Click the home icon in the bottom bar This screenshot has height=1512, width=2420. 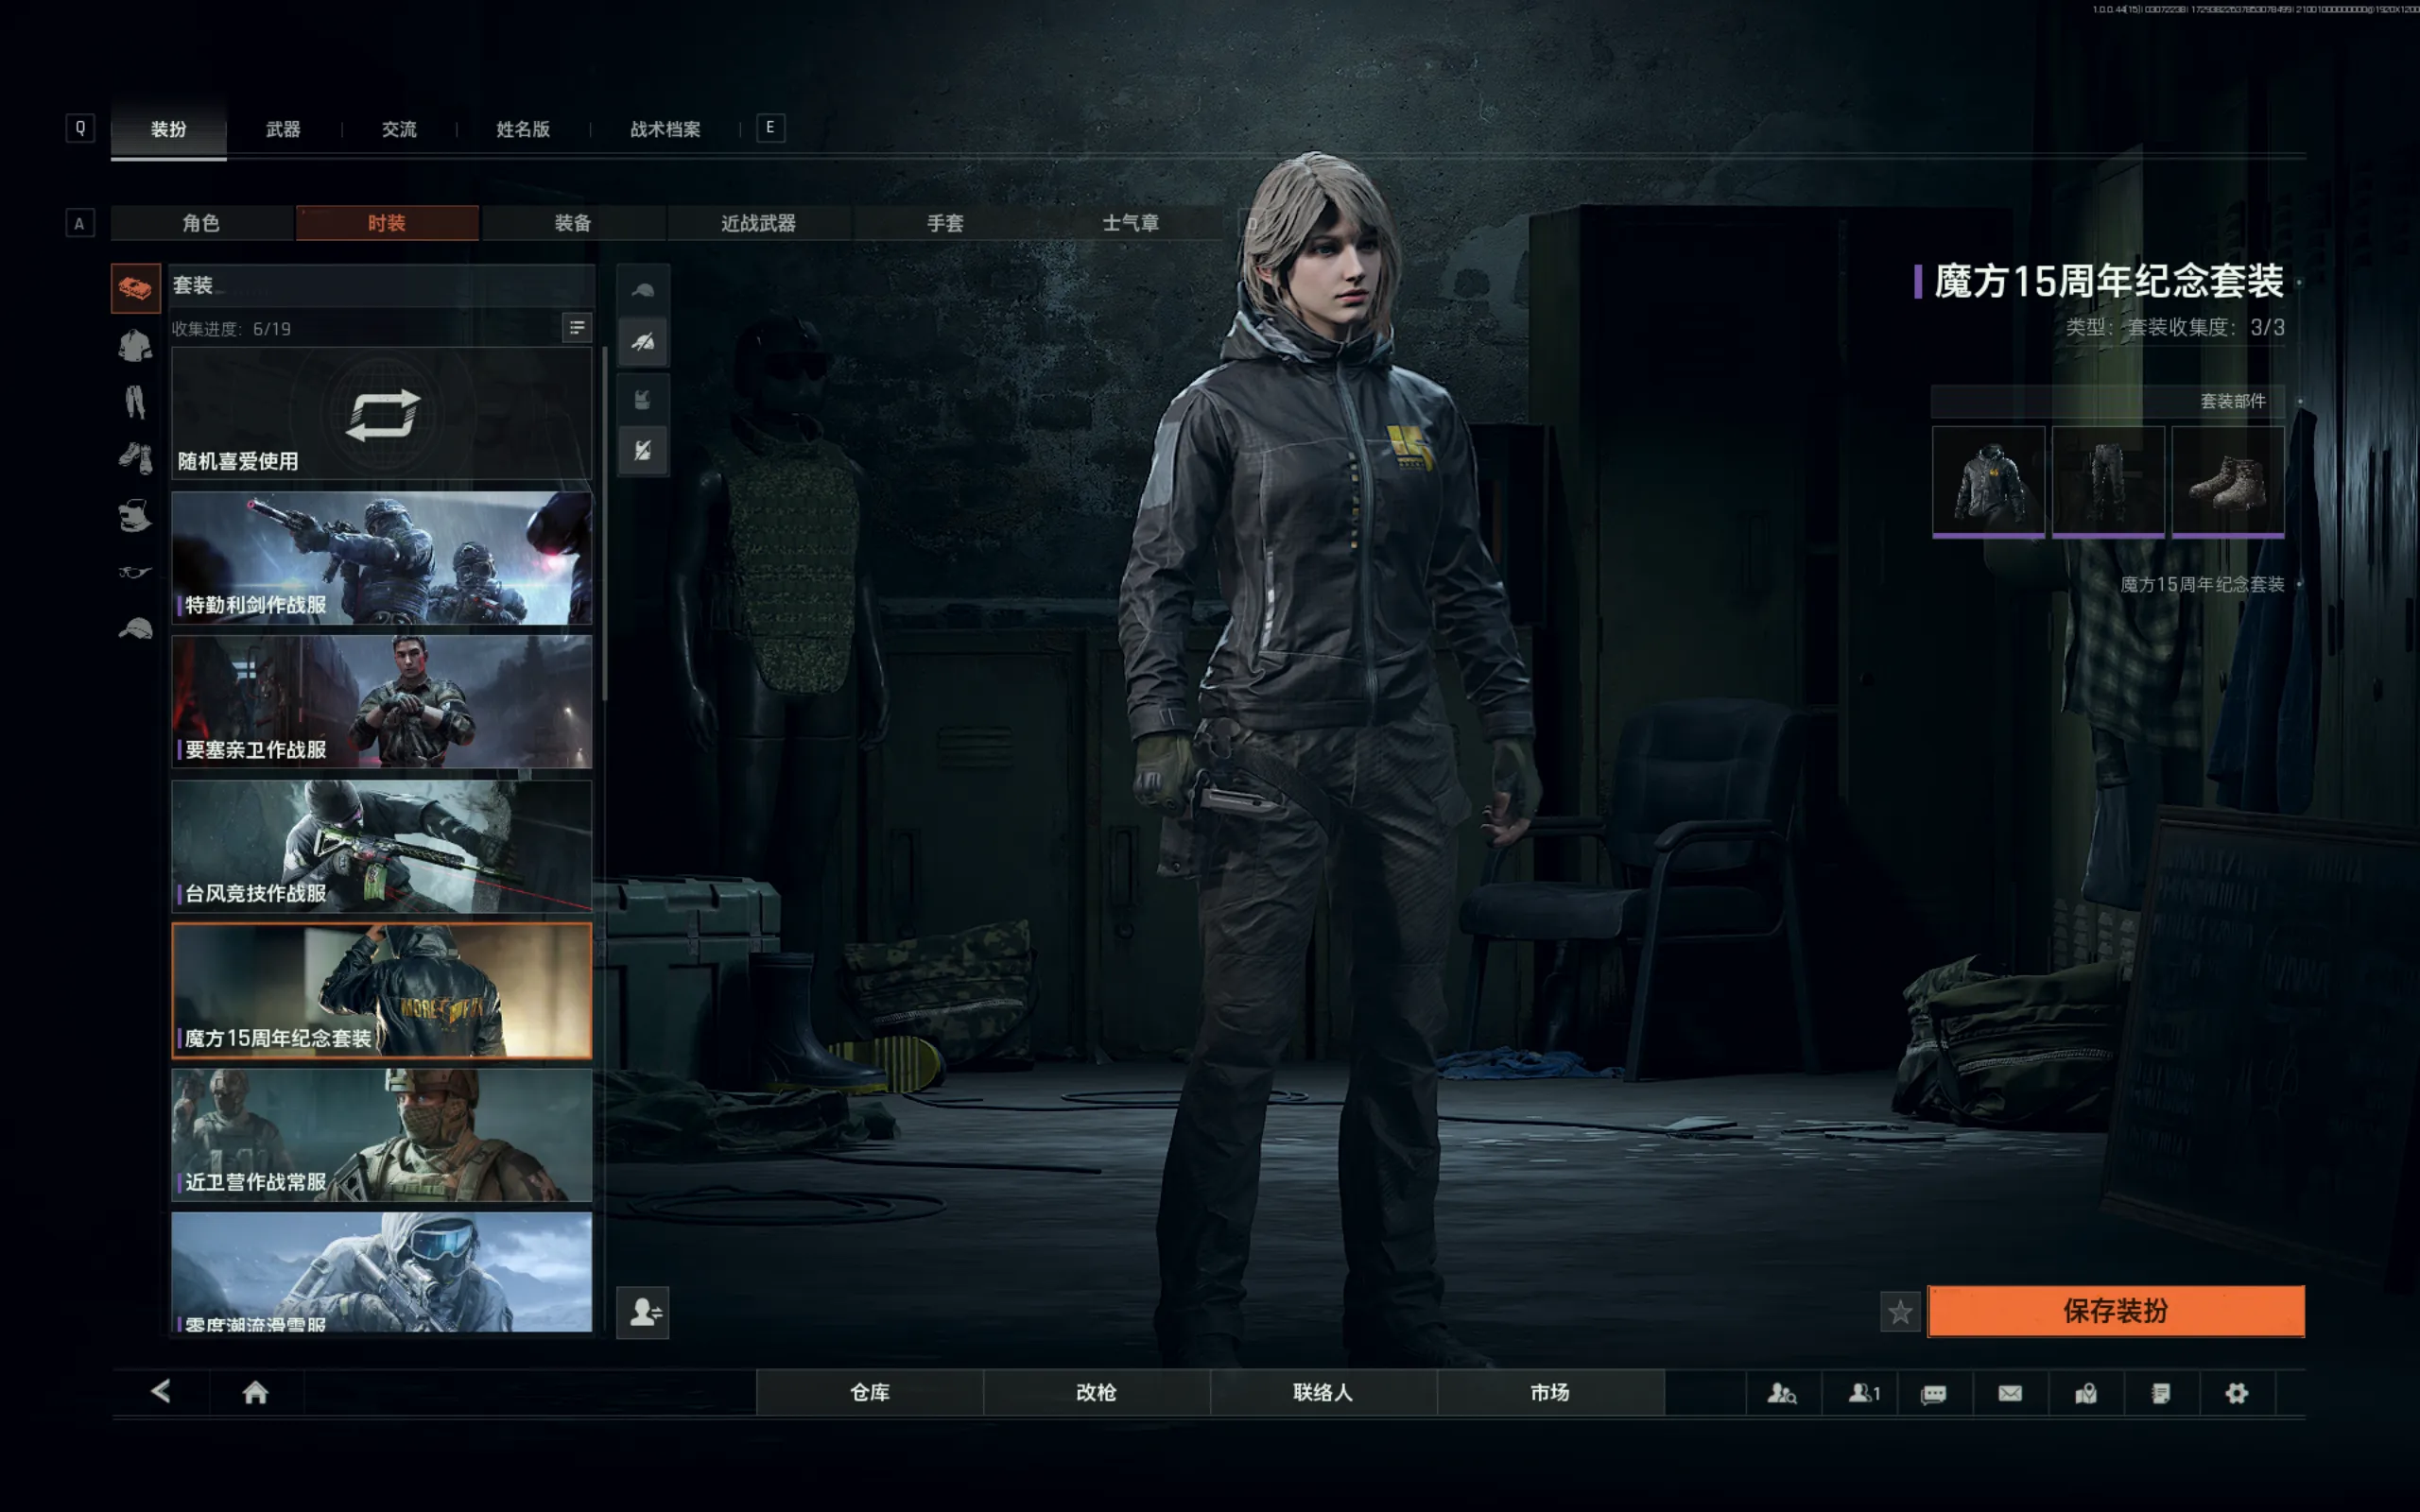(255, 1392)
